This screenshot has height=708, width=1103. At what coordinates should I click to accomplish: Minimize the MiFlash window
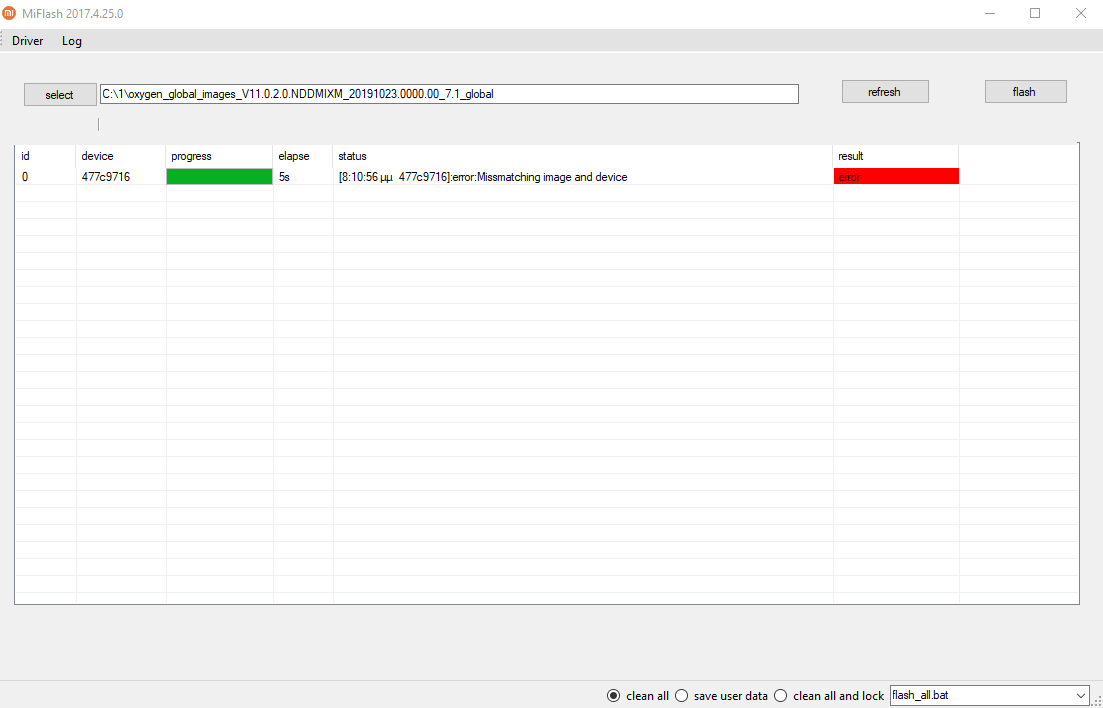click(x=990, y=13)
